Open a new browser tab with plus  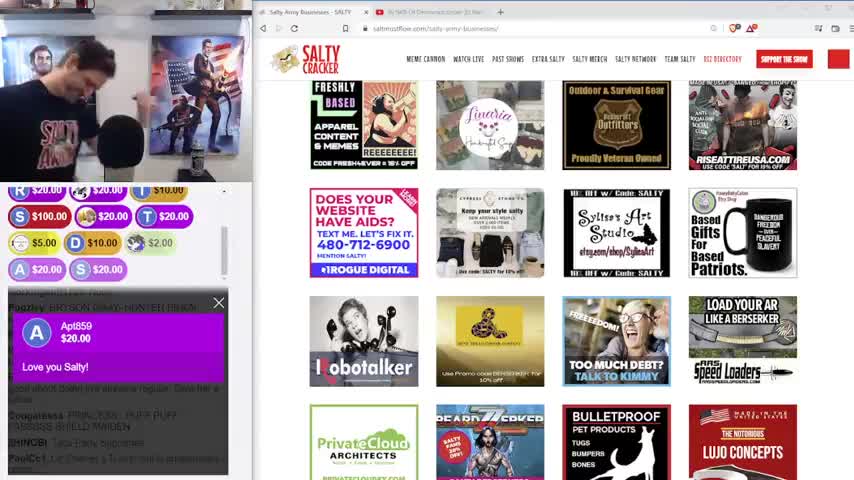[x=500, y=12]
